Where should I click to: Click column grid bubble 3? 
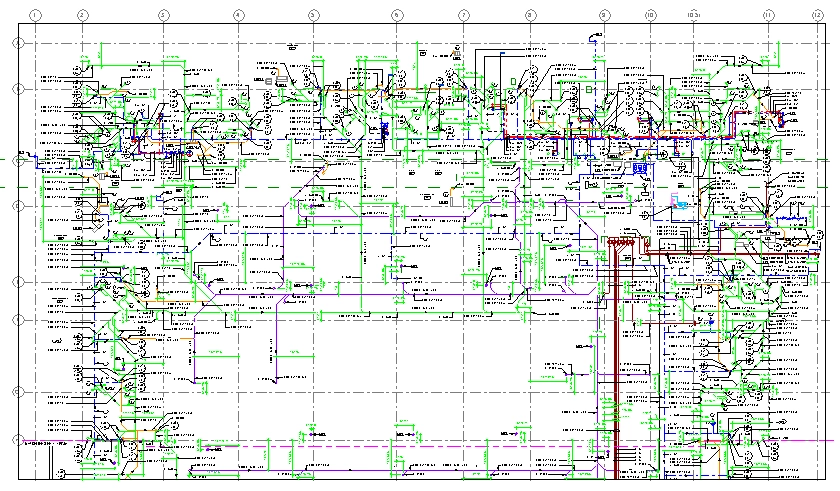click(164, 15)
